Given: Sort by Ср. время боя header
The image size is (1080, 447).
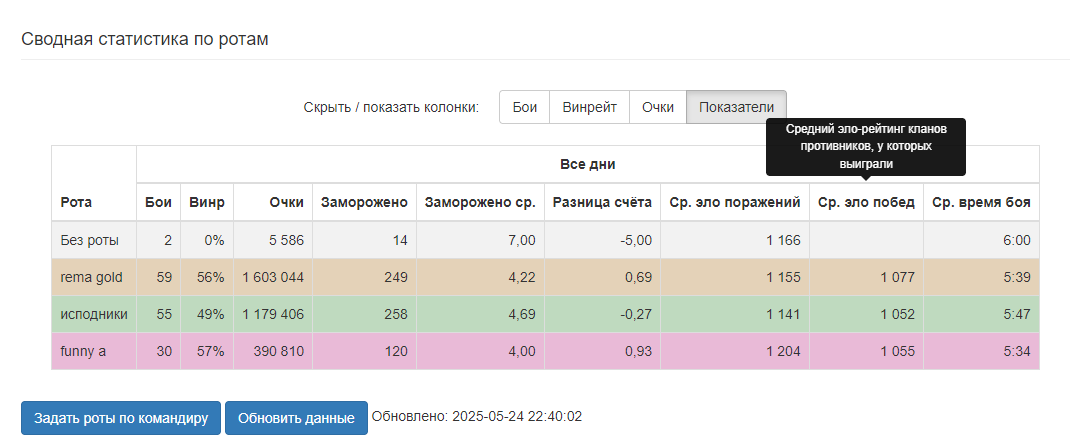Looking at the screenshot, I should pos(982,202).
